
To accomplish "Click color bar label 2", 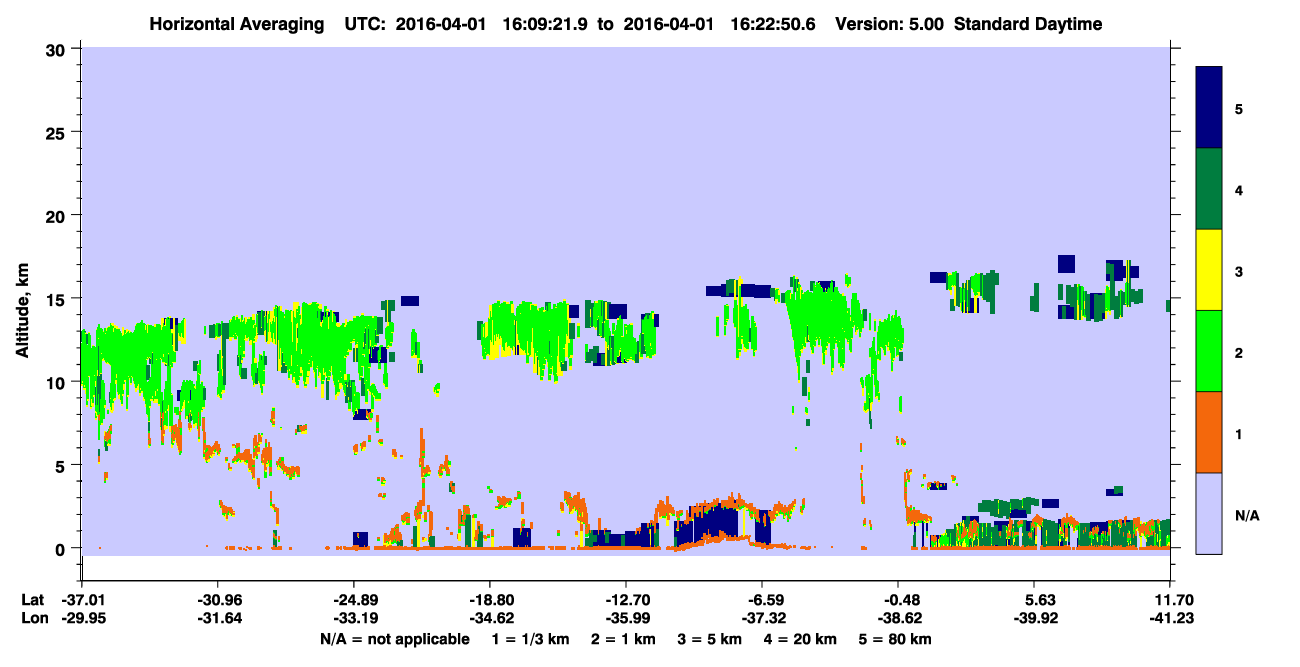I will pyautogui.click(x=1239, y=352).
